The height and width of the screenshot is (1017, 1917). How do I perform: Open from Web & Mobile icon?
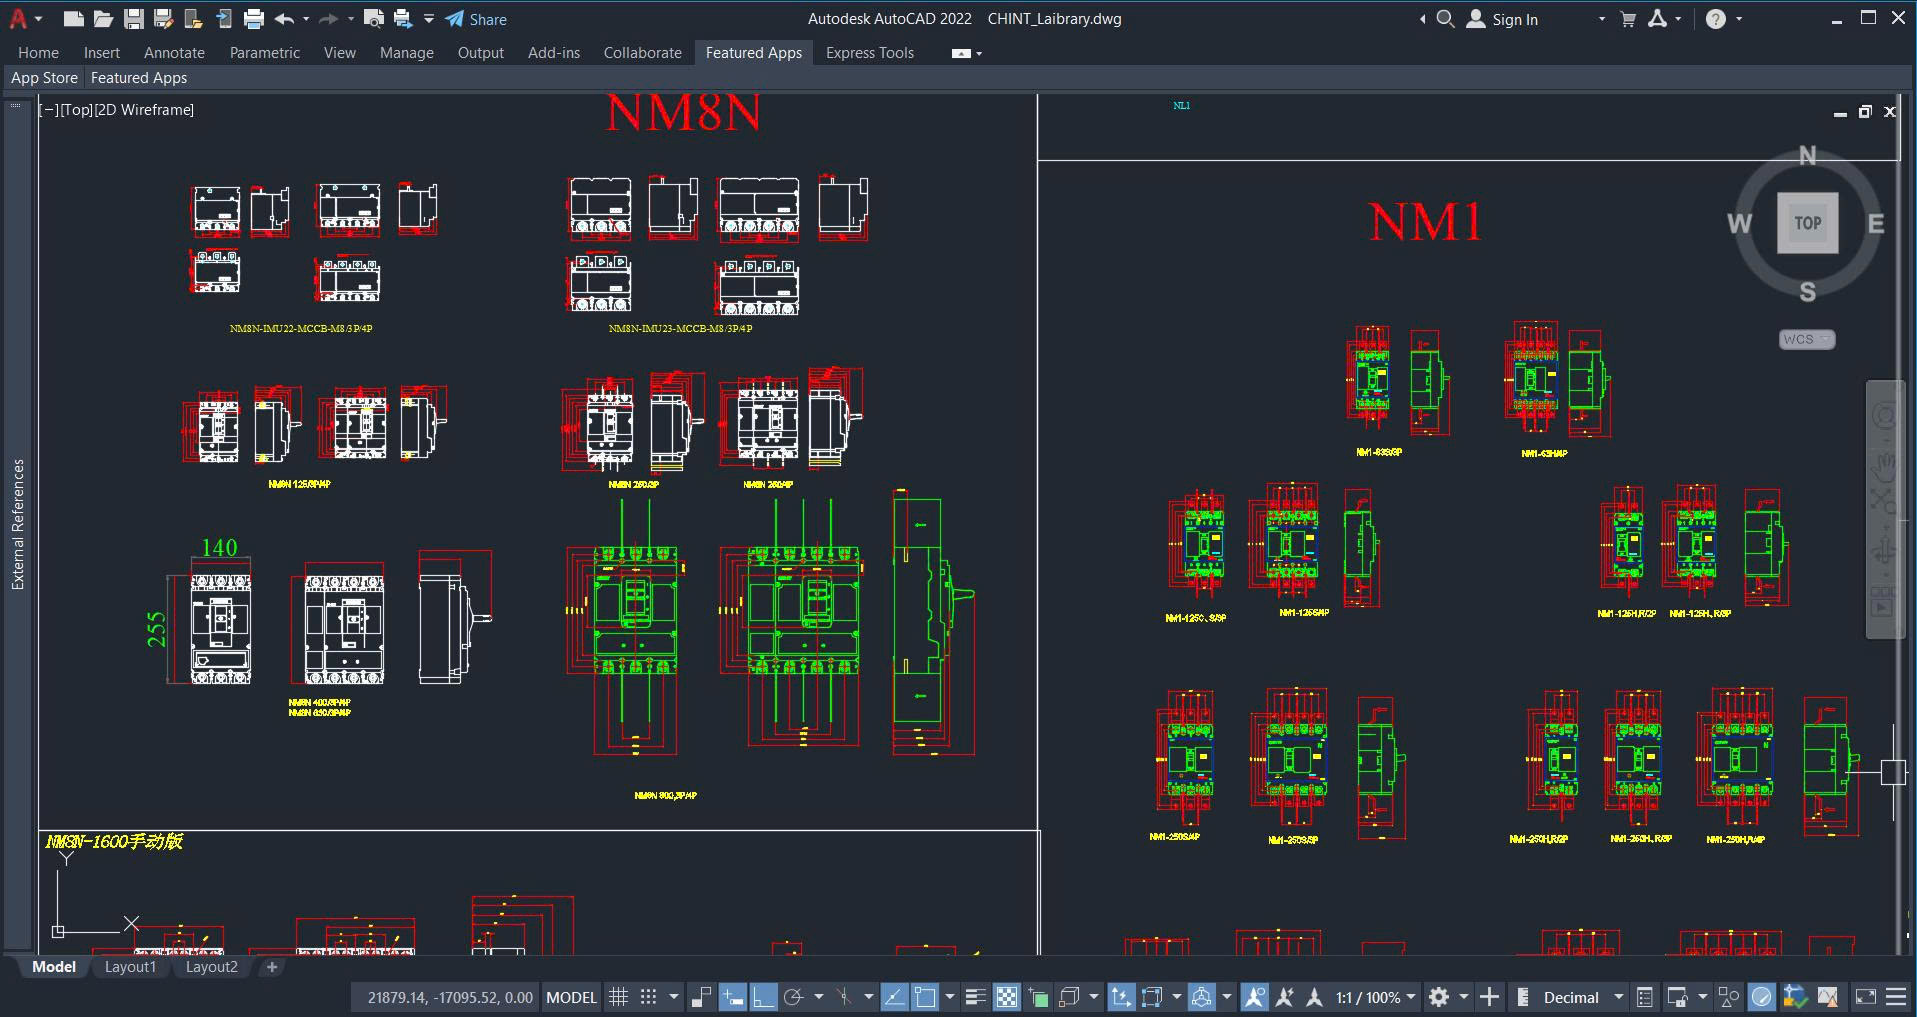[x=194, y=19]
